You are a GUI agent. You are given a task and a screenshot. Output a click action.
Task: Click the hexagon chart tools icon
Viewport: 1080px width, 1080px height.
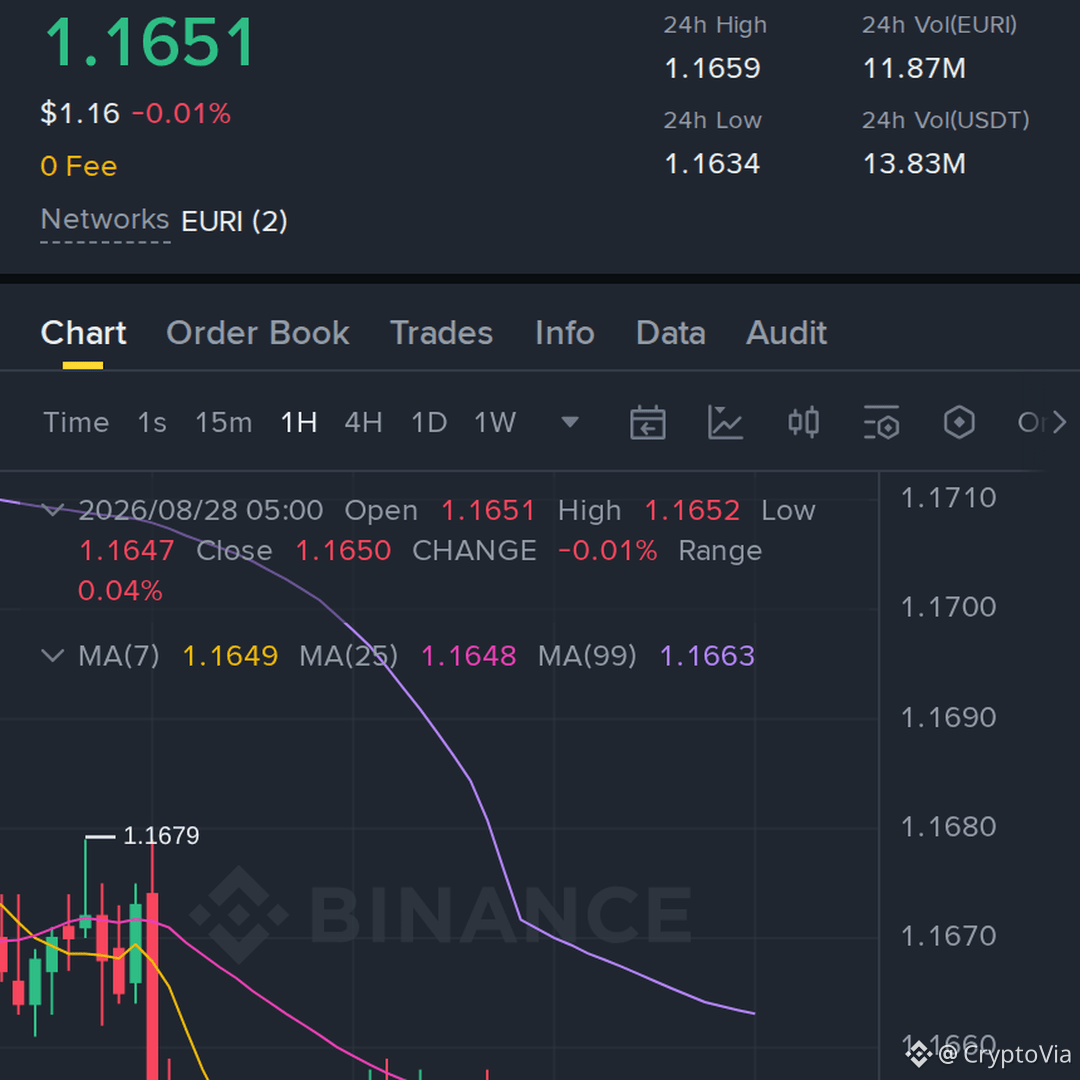(x=959, y=422)
